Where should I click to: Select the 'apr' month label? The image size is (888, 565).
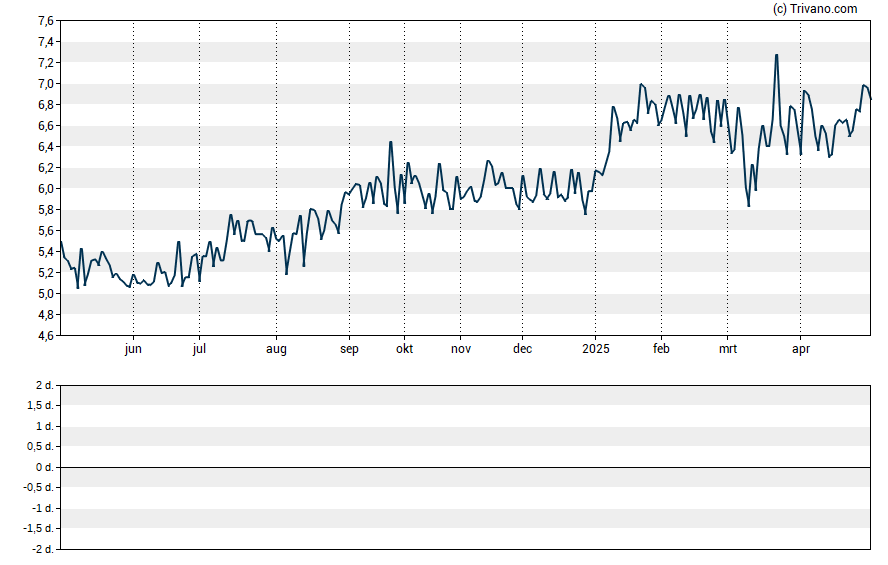coord(801,349)
